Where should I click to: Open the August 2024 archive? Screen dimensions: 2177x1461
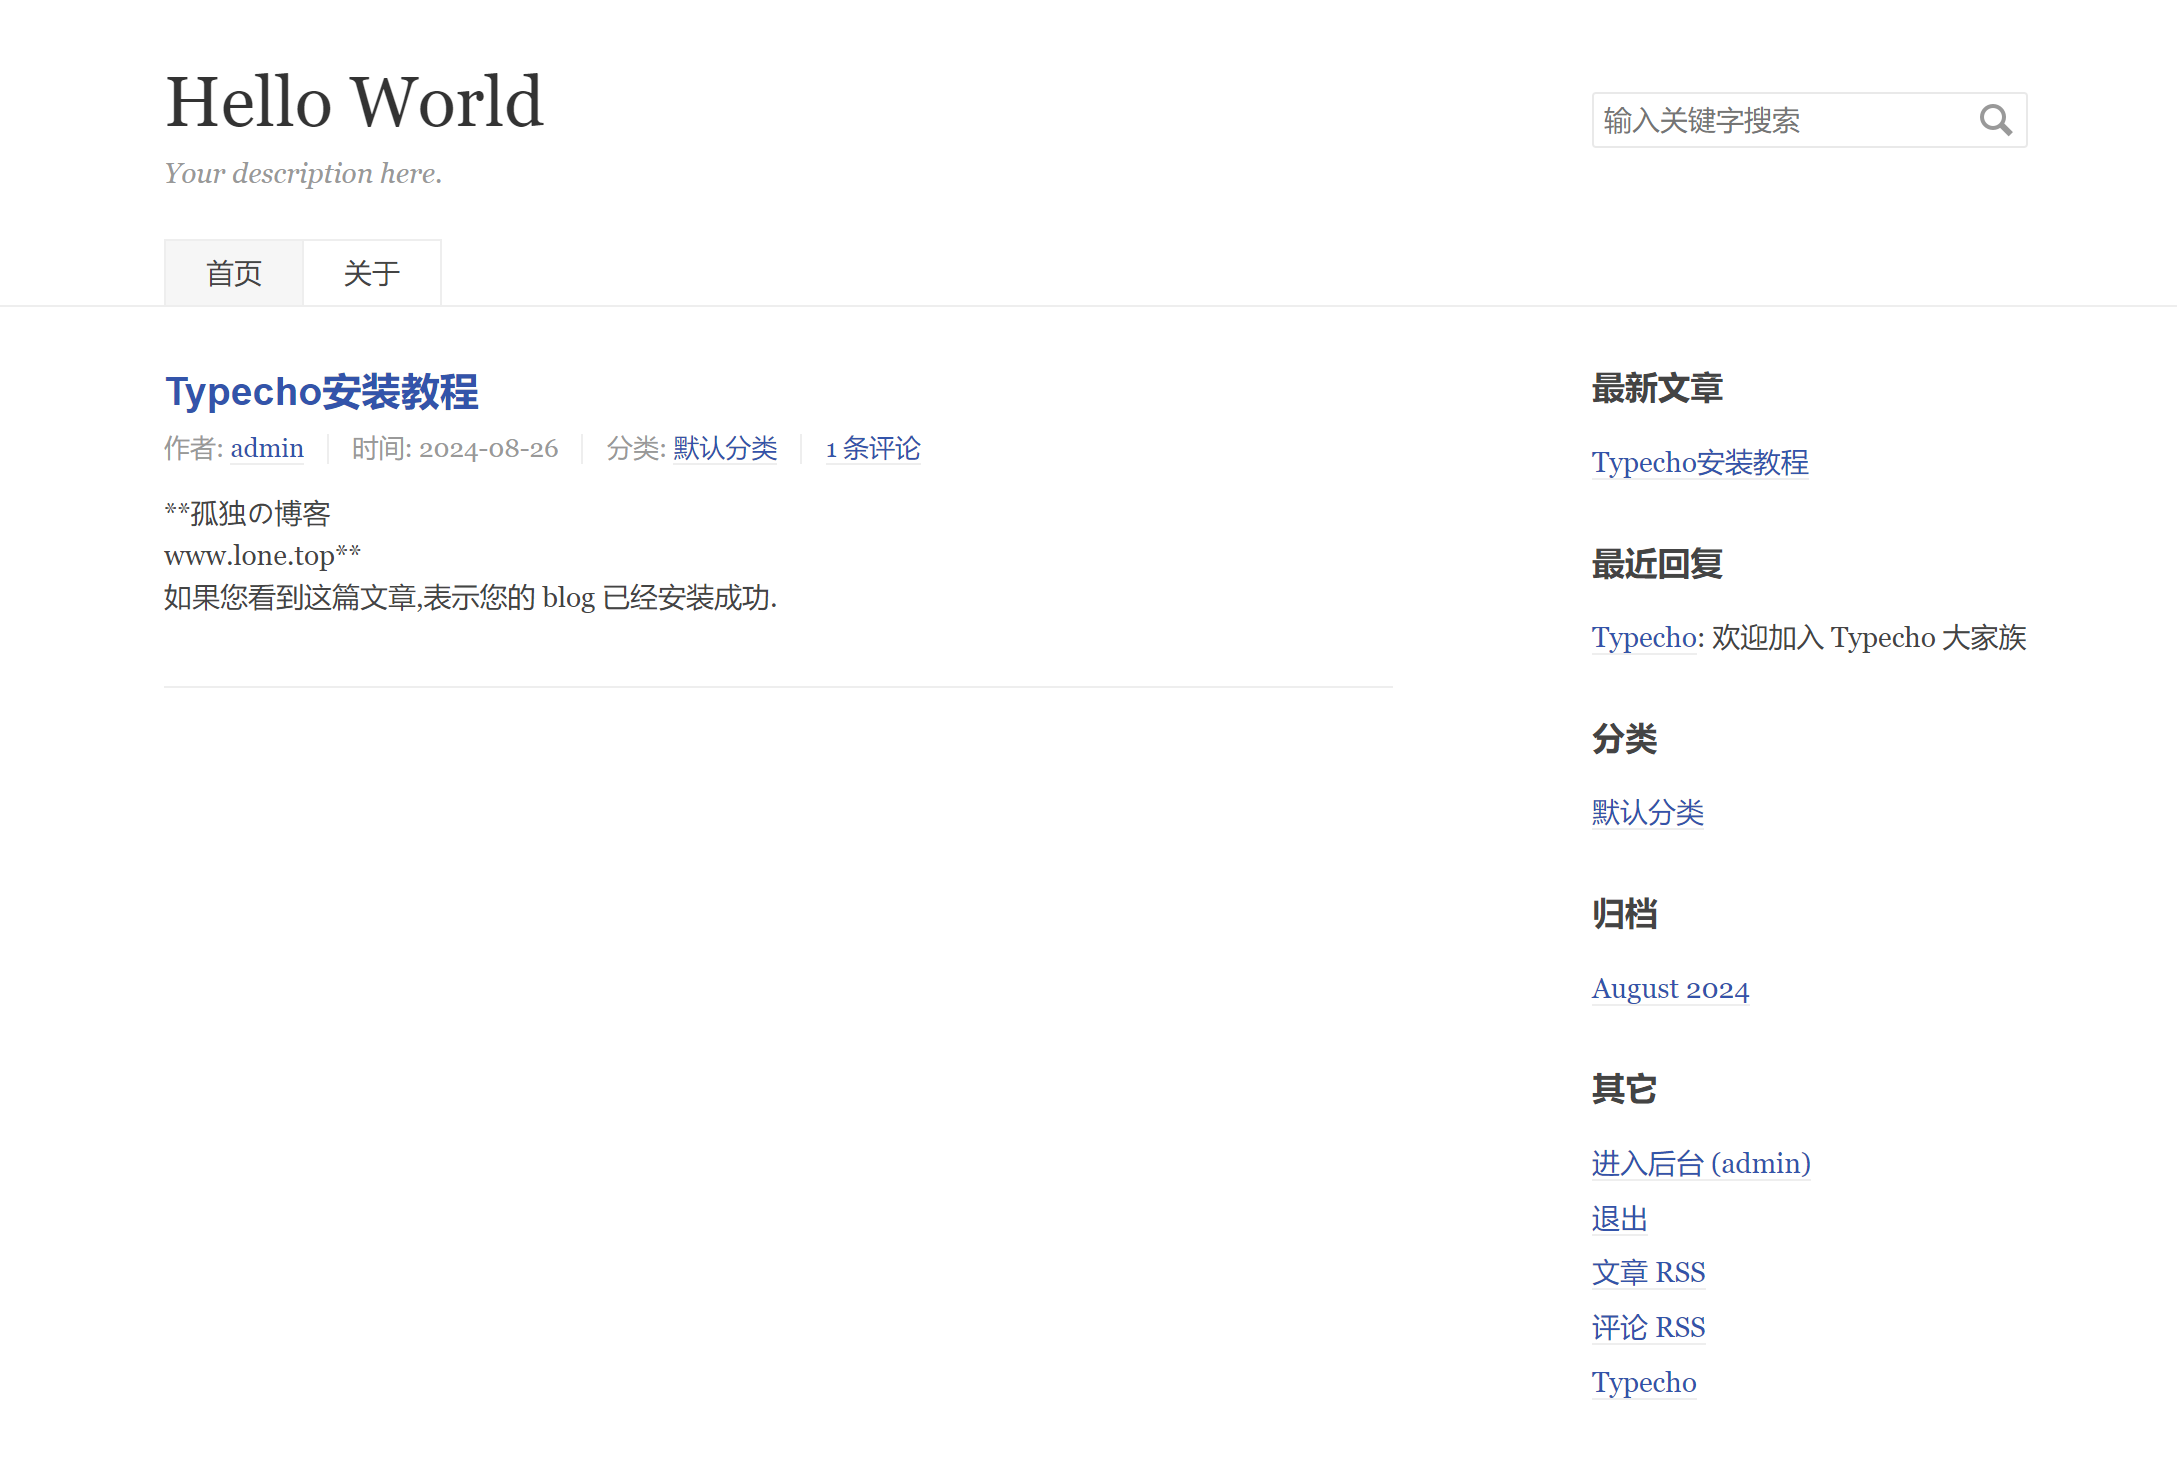pos(1670,989)
